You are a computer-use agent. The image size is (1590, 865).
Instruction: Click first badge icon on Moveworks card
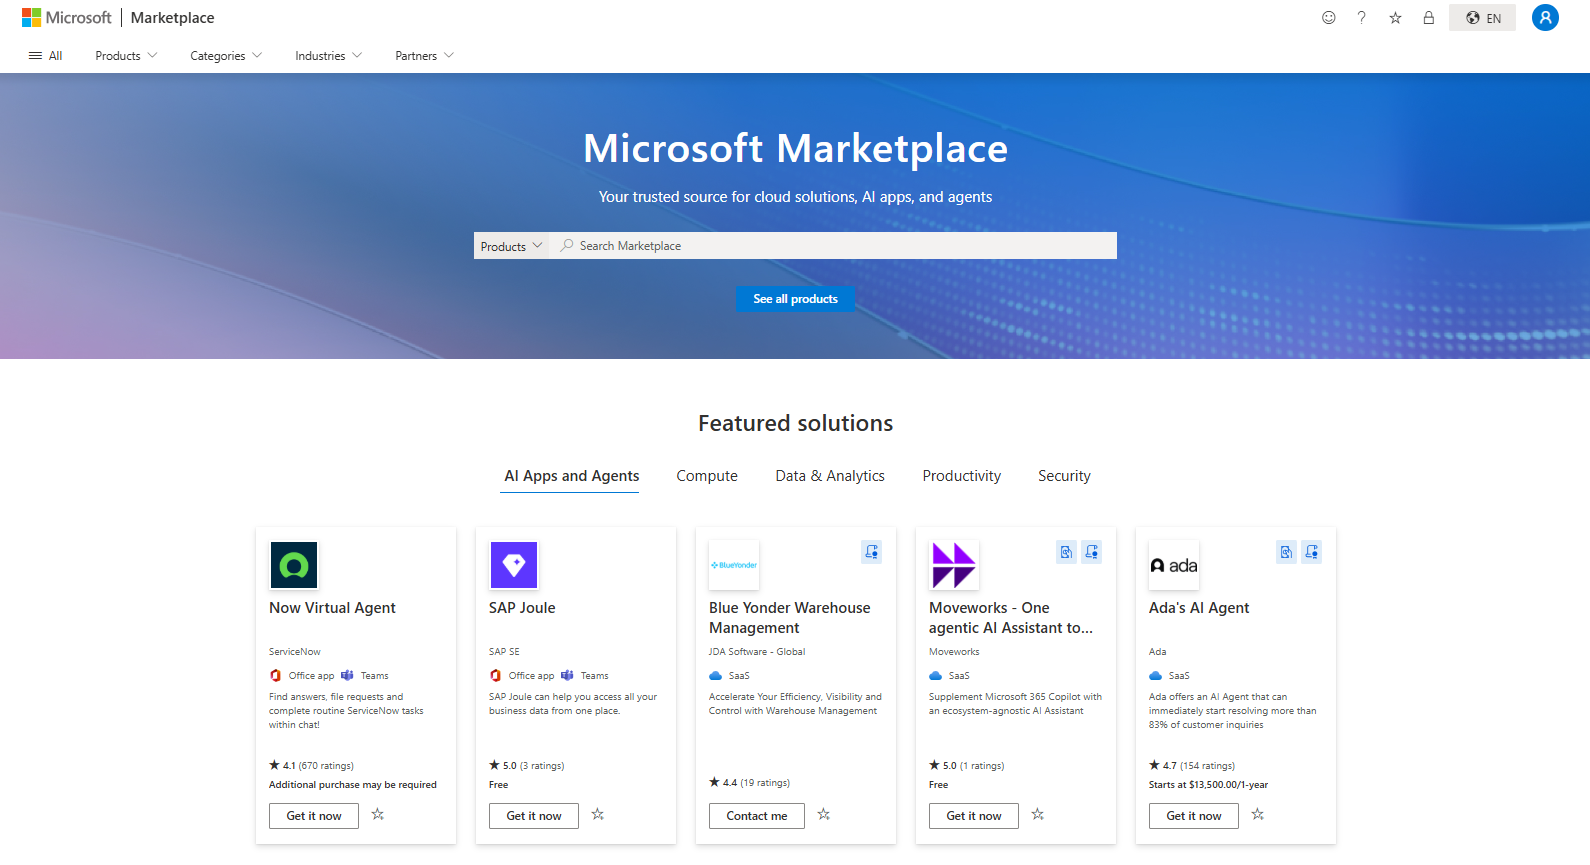coord(1066,552)
